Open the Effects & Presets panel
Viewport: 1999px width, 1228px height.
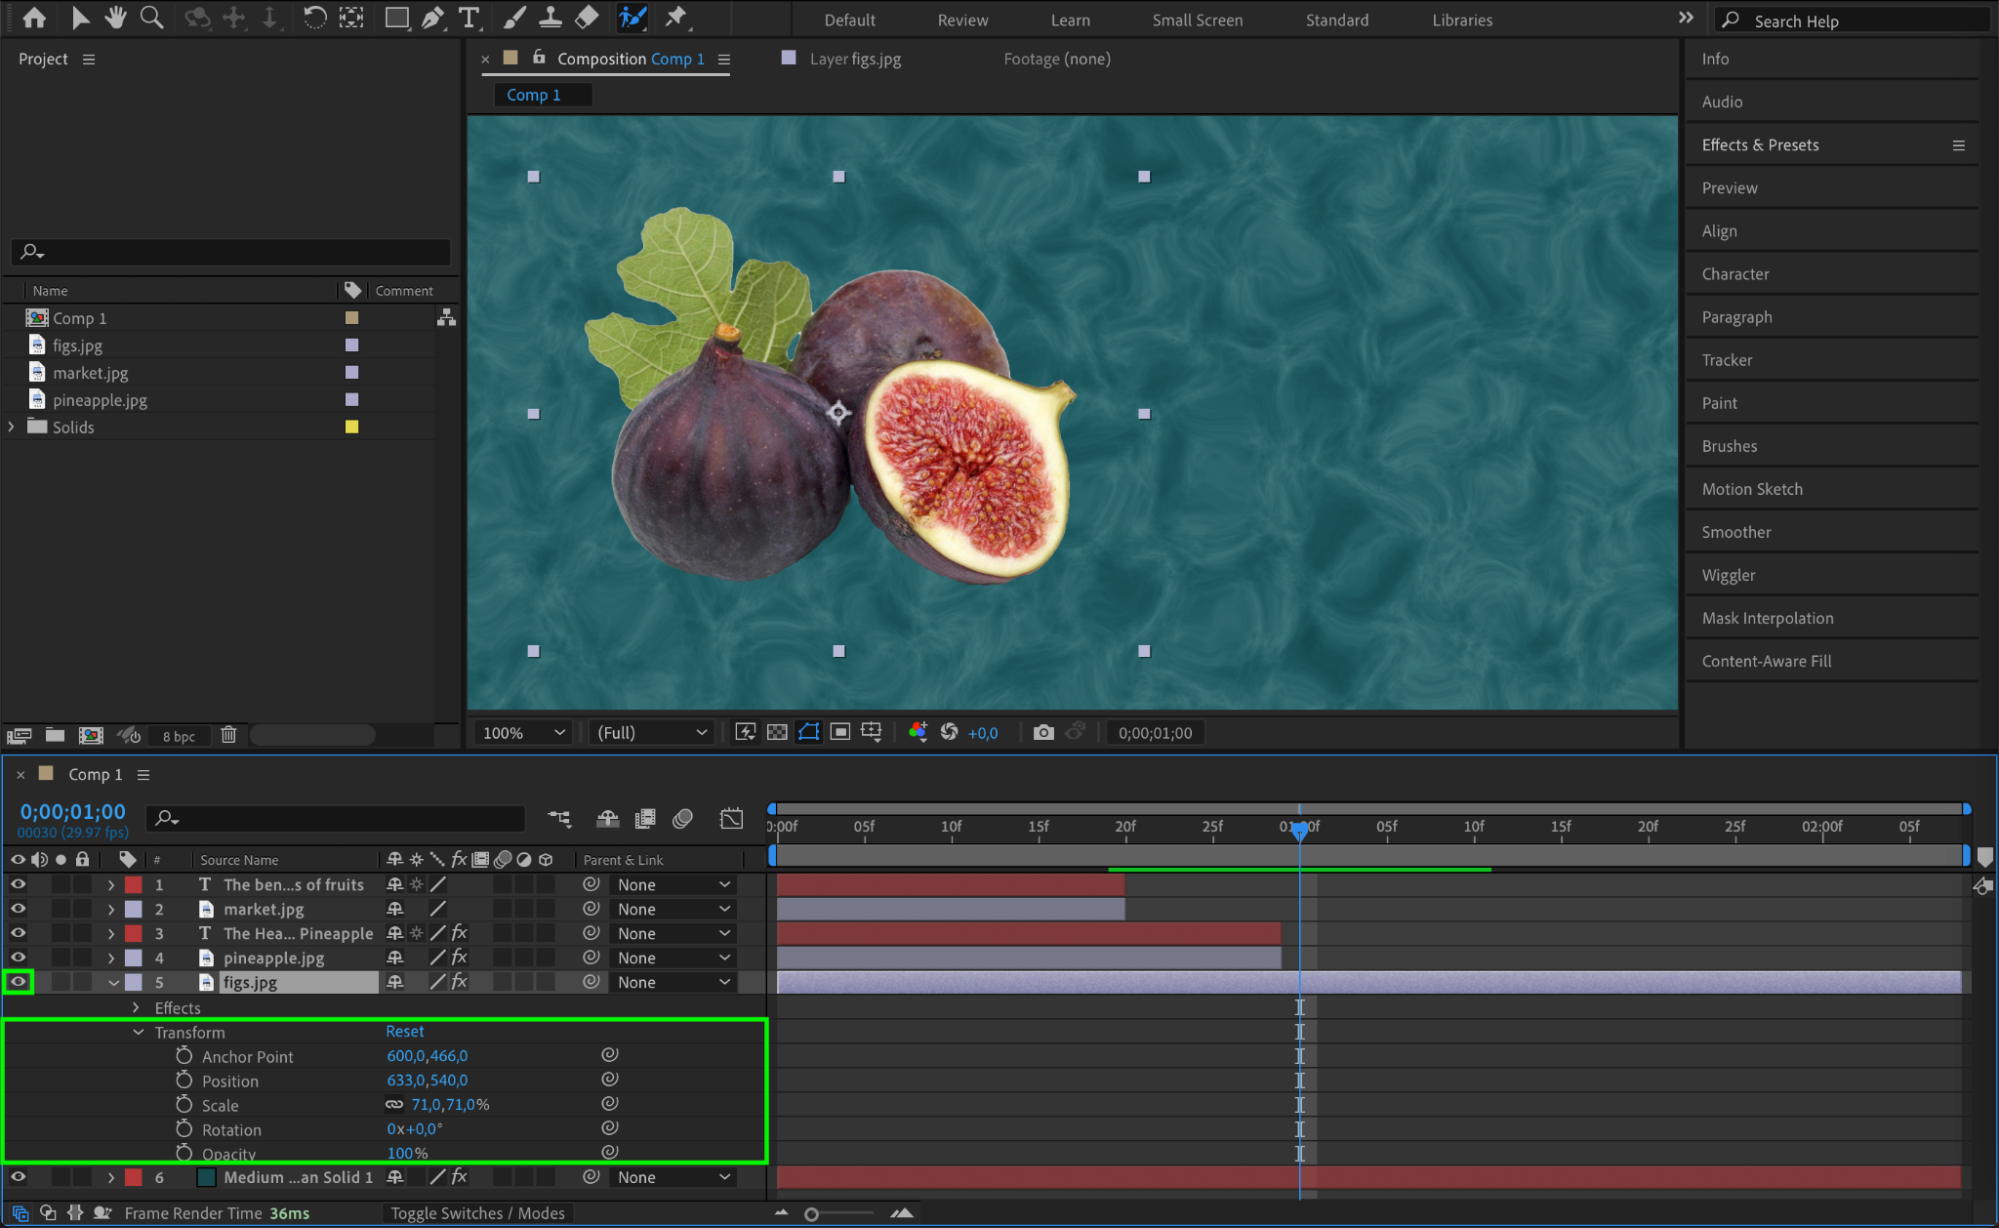pos(1759,145)
